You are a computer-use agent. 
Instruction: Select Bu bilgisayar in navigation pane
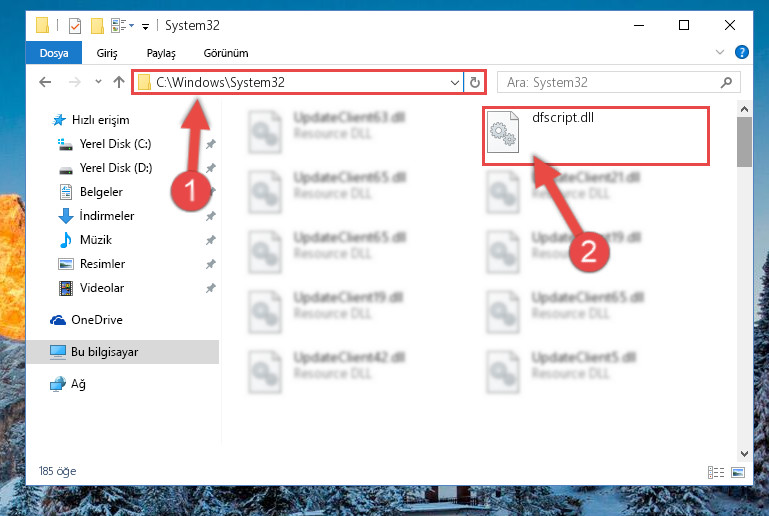123,352
